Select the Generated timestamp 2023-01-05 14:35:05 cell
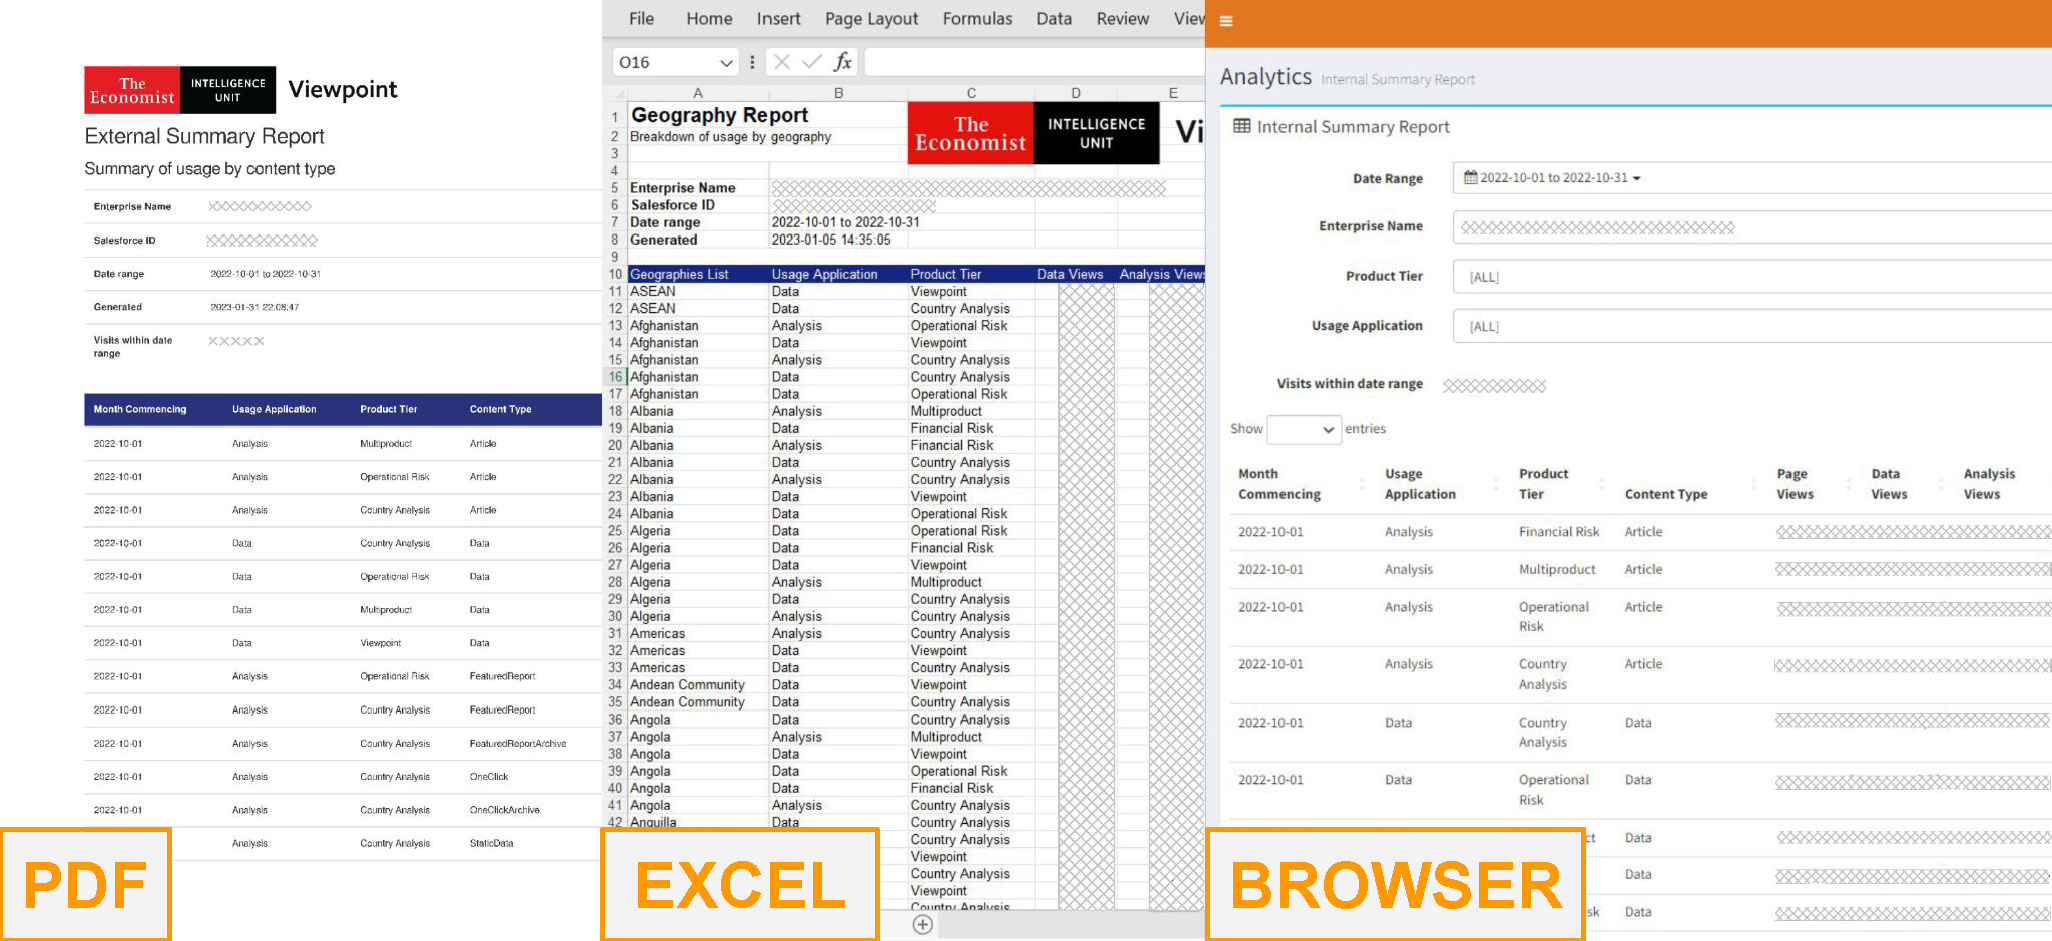Screen dimensions: 2052x941 [838, 240]
